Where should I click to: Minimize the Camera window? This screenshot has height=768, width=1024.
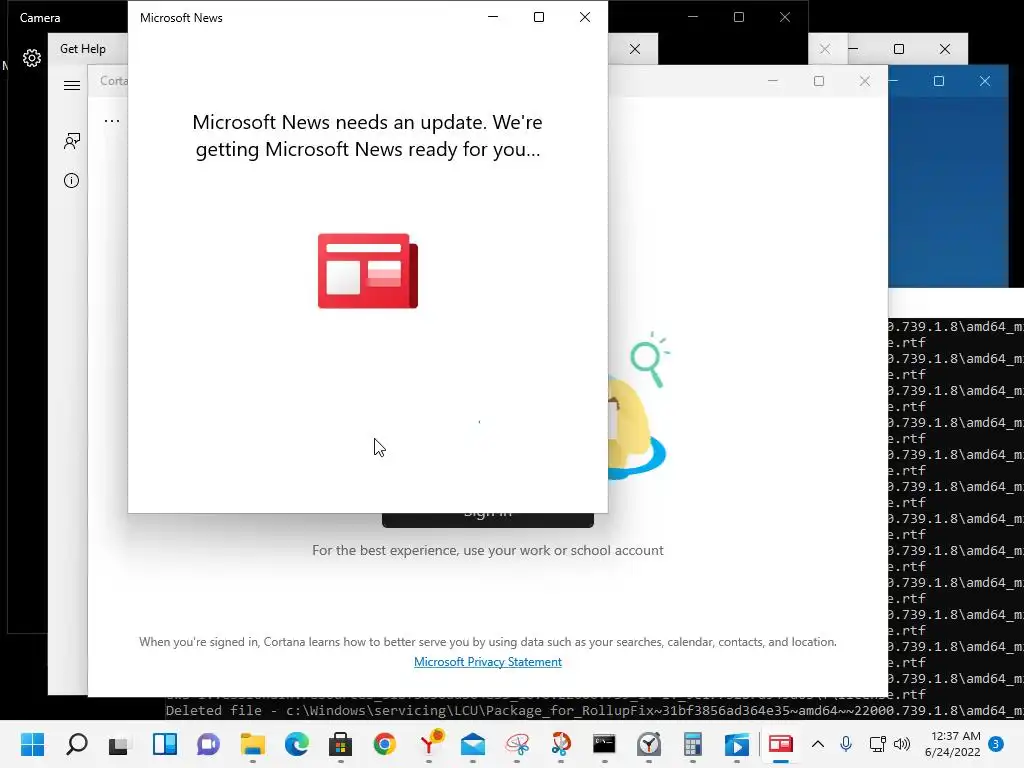693,17
